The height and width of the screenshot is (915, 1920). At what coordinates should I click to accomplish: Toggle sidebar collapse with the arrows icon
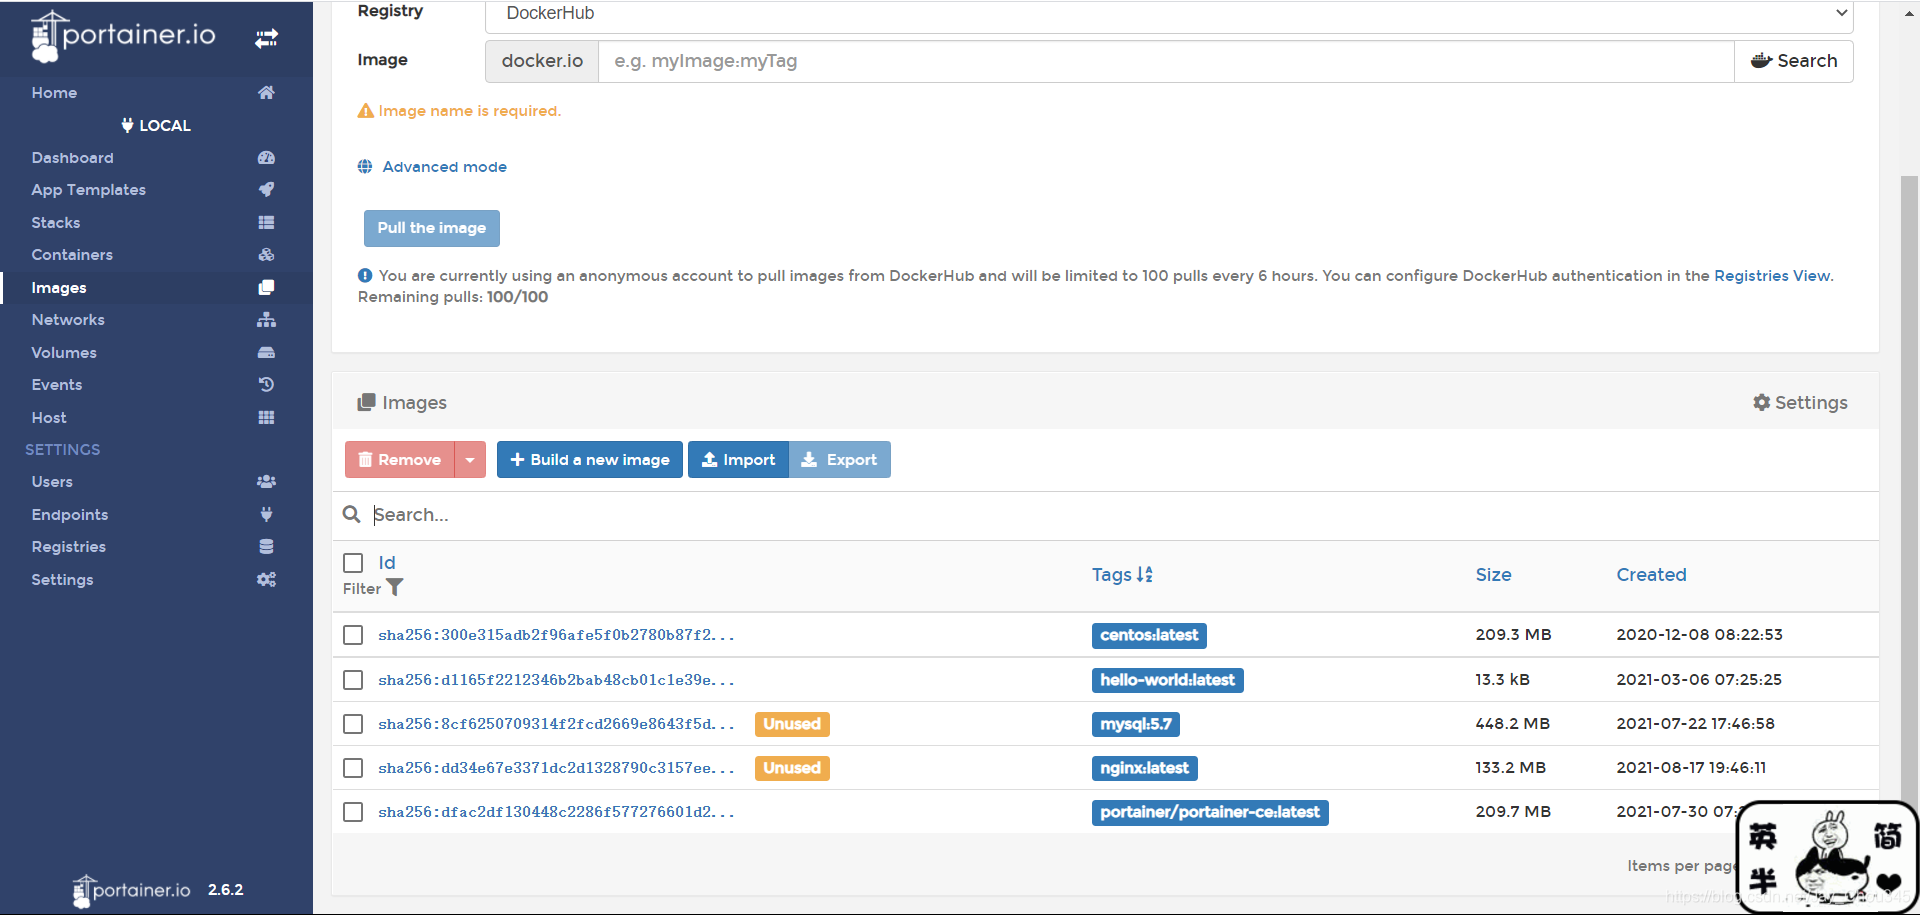pyautogui.click(x=266, y=39)
